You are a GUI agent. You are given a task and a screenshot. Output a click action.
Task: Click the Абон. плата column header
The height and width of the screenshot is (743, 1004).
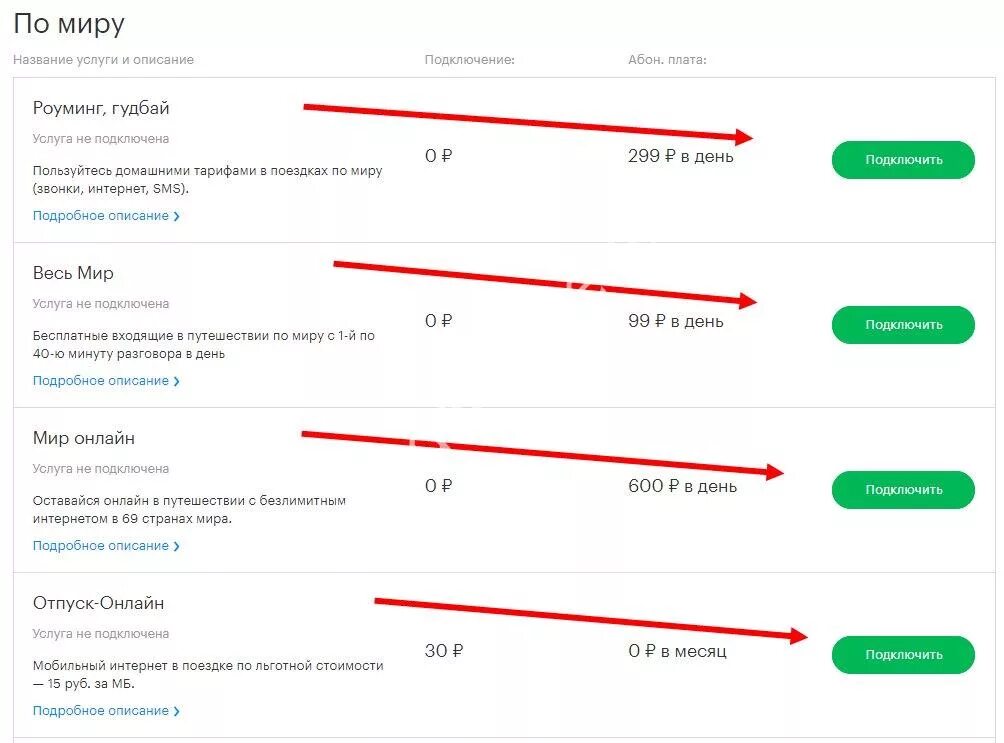[667, 60]
